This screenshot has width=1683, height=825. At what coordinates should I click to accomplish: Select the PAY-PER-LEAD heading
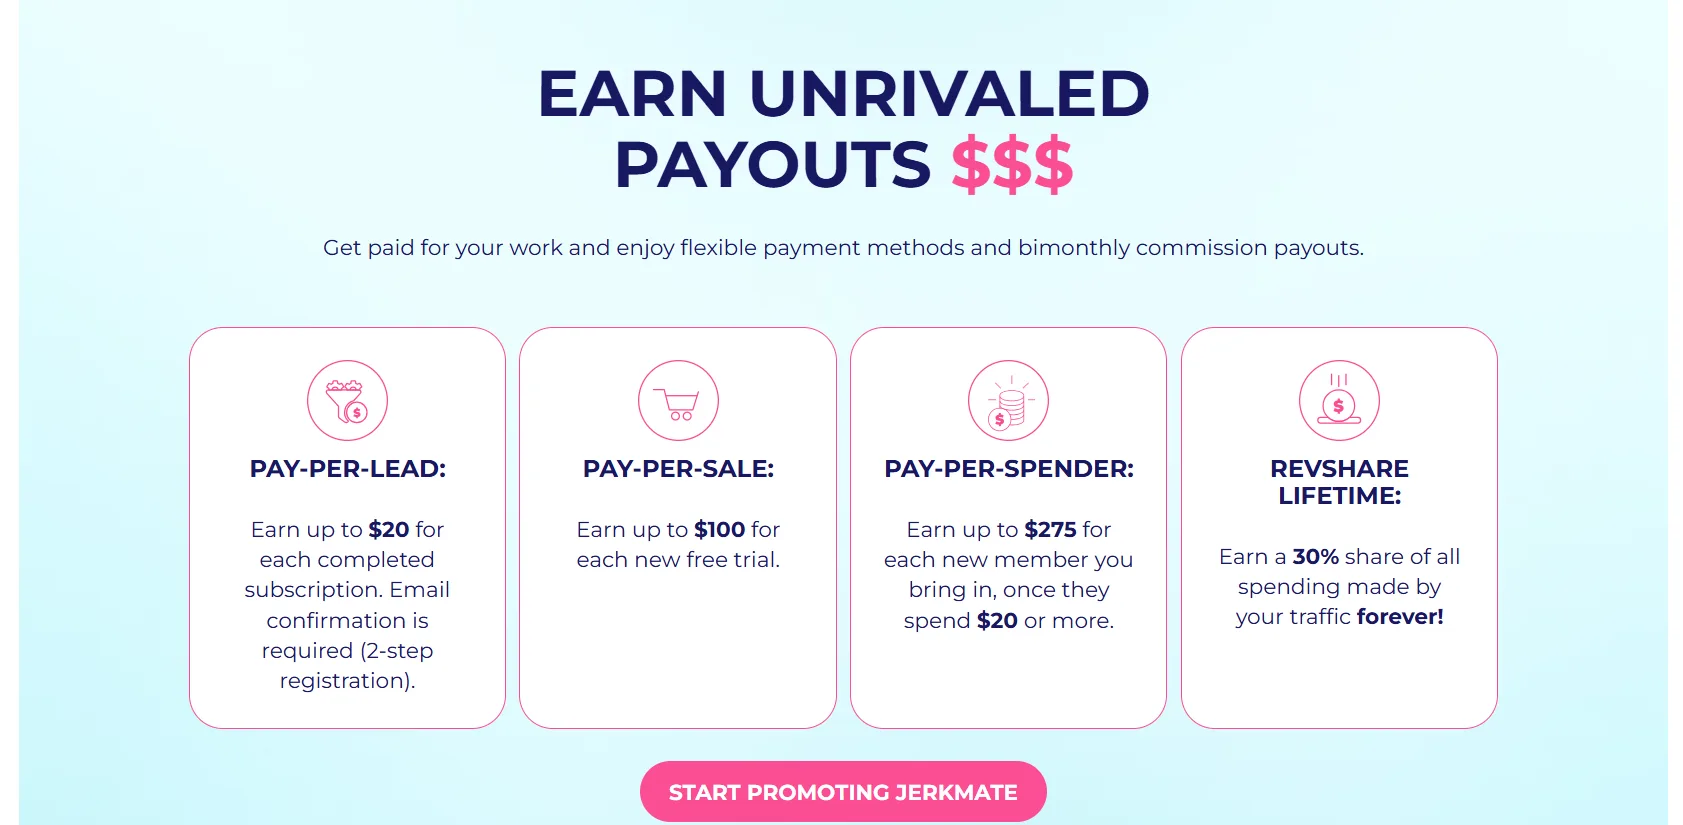347,469
